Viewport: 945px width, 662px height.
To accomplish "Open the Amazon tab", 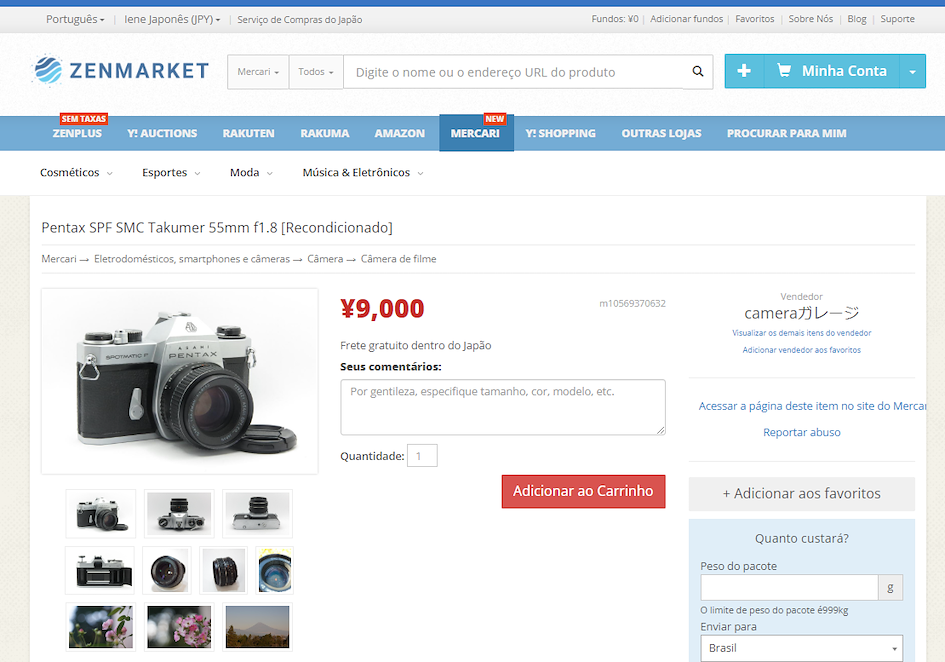I will coord(400,133).
